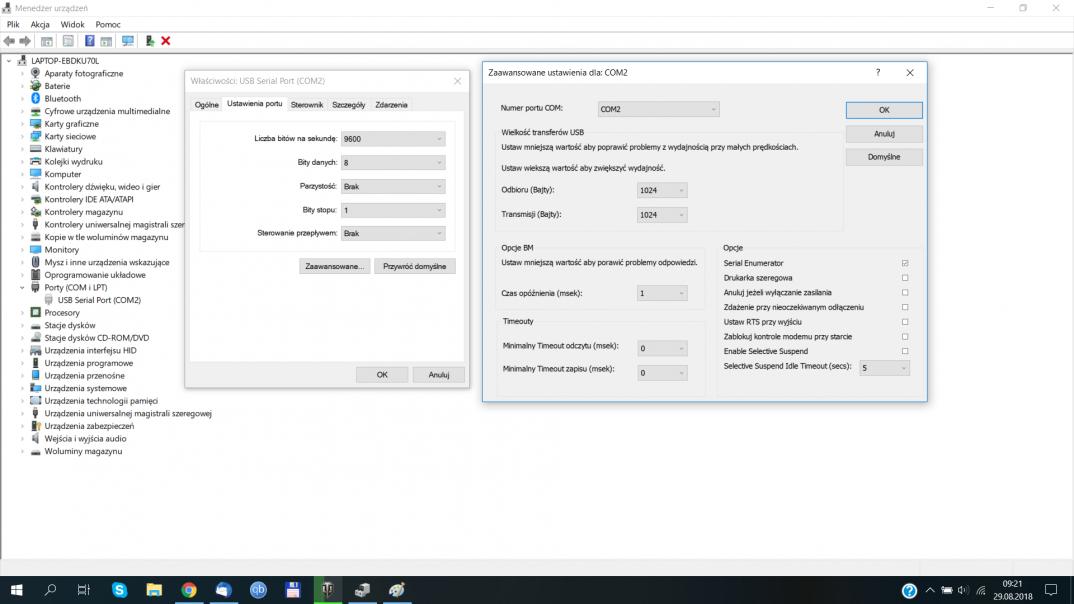Open the Numer portu COM dropdown

(x=658, y=109)
